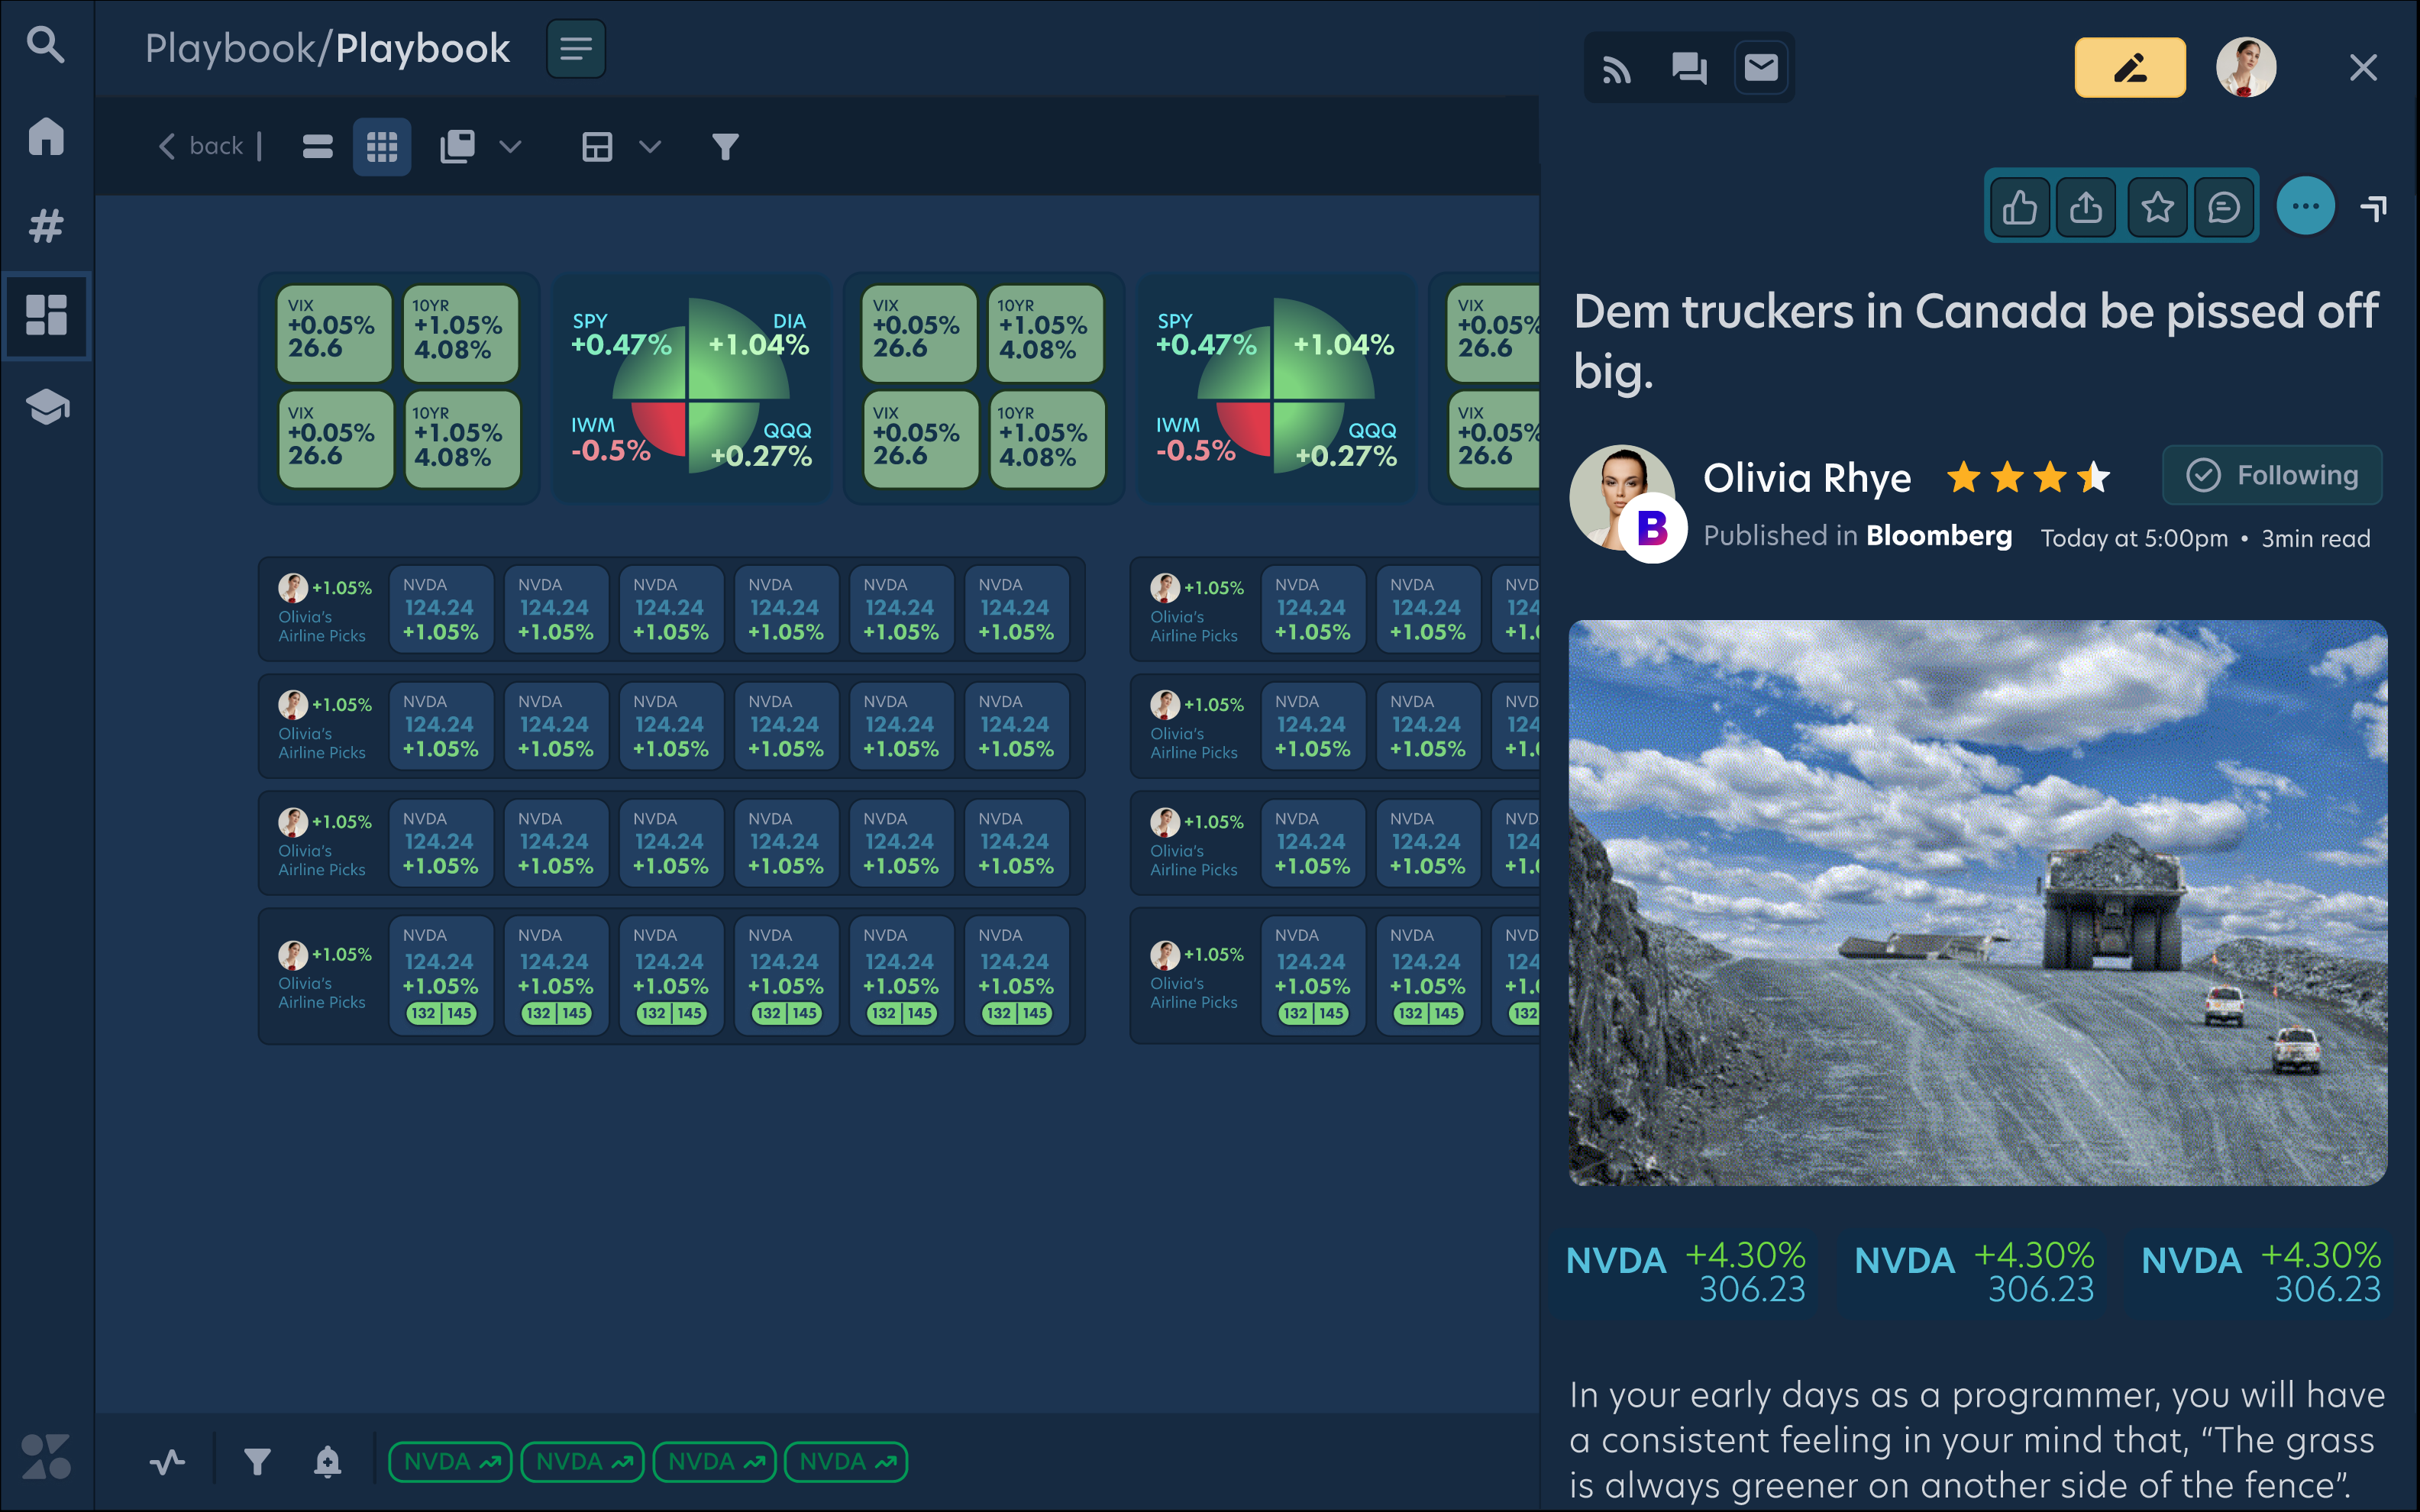Open the learning section via graduation cap icon
Image resolution: width=2420 pixels, height=1512 pixels.
[x=46, y=408]
